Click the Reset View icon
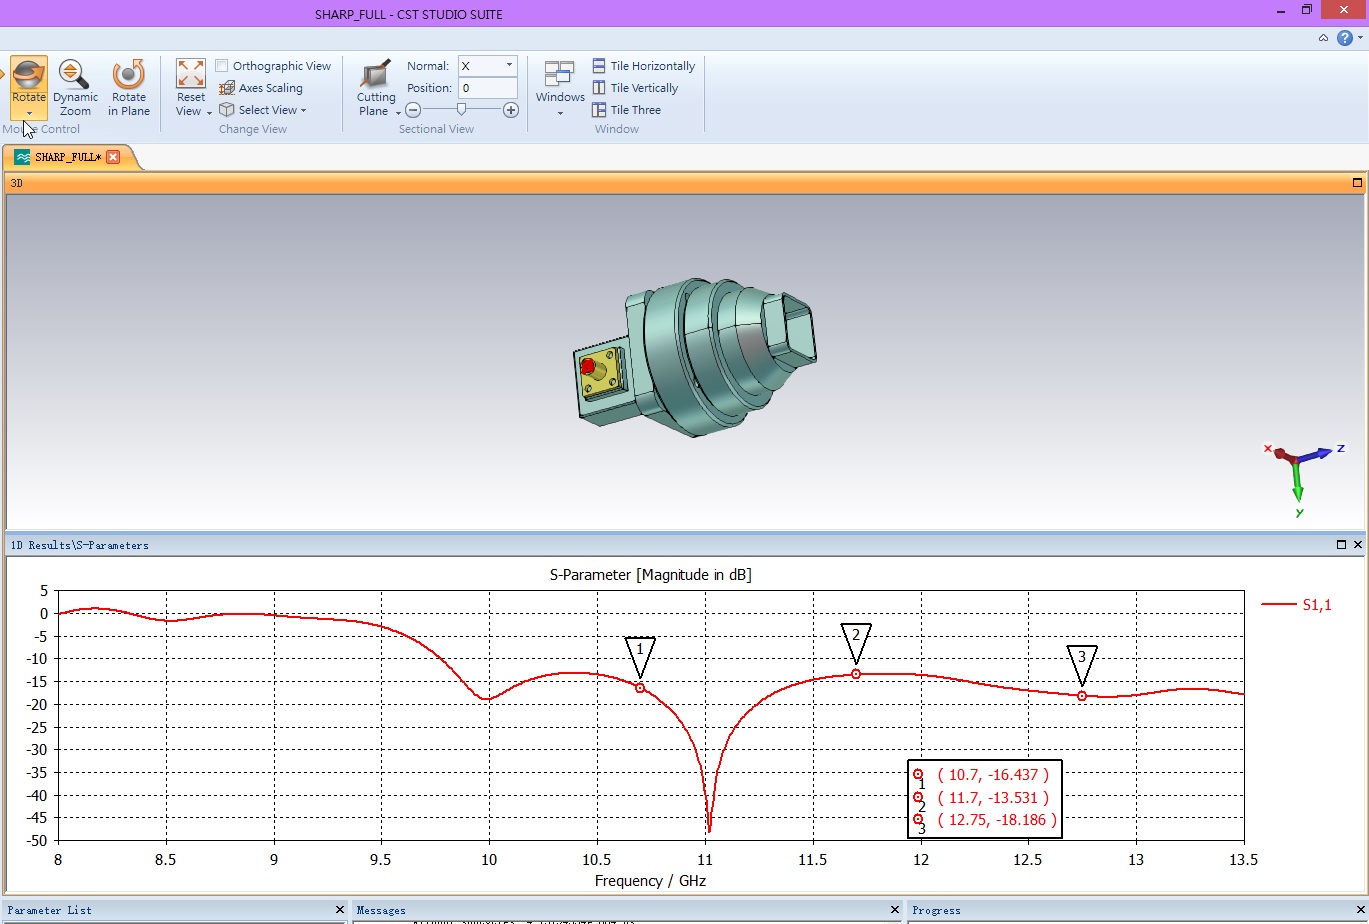The width and height of the screenshot is (1369, 924). (x=190, y=75)
